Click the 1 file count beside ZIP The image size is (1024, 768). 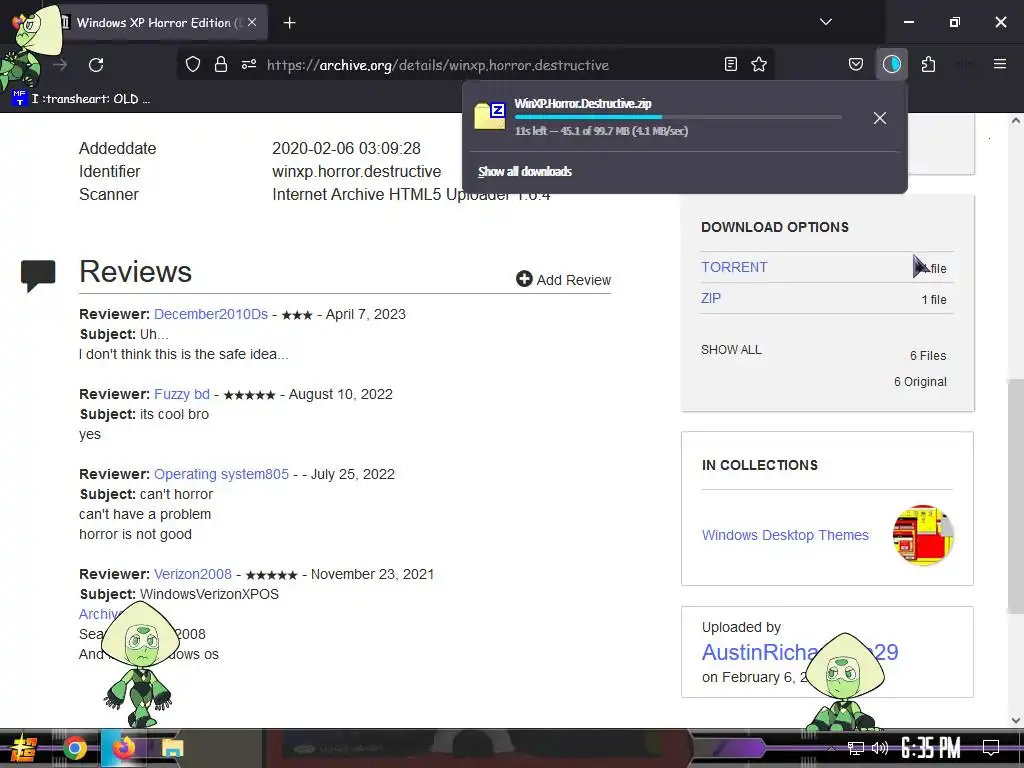(934, 300)
